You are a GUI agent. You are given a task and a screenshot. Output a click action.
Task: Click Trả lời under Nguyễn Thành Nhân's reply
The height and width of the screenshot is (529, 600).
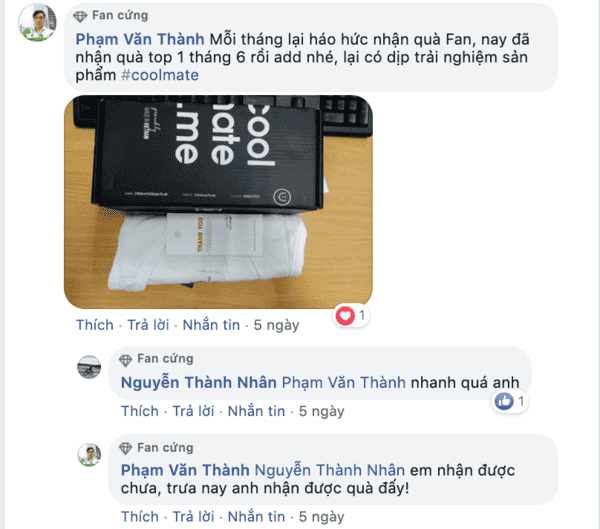(193, 411)
